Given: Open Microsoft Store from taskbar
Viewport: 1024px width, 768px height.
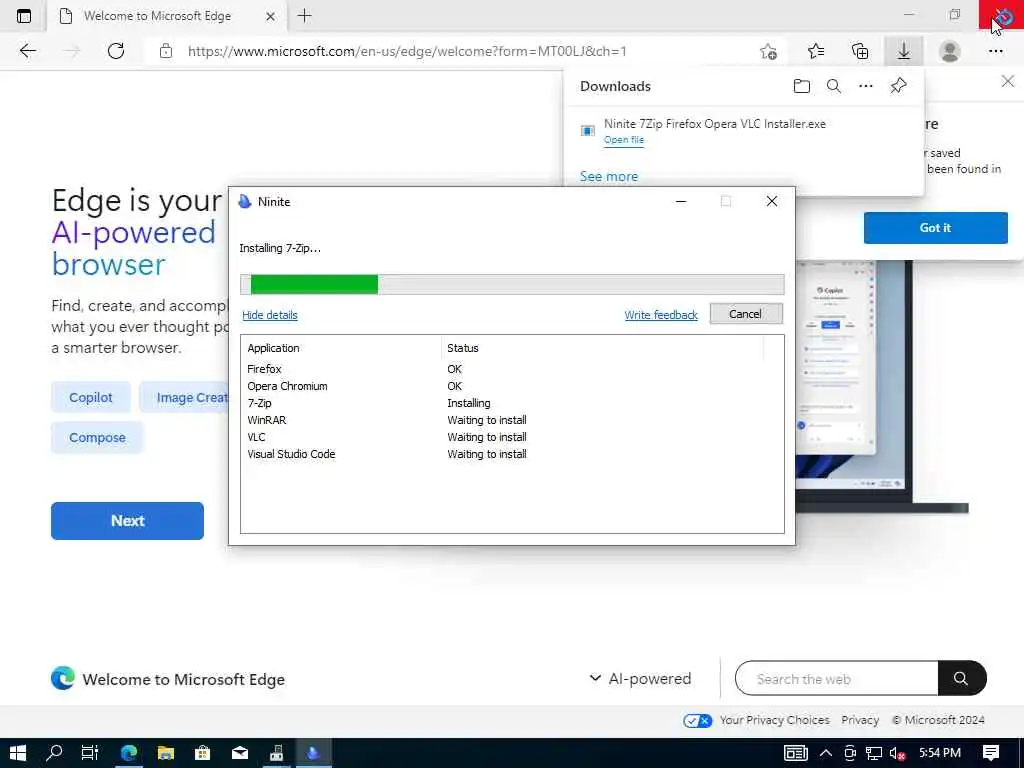Looking at the screenshot, I should point(202,753).
